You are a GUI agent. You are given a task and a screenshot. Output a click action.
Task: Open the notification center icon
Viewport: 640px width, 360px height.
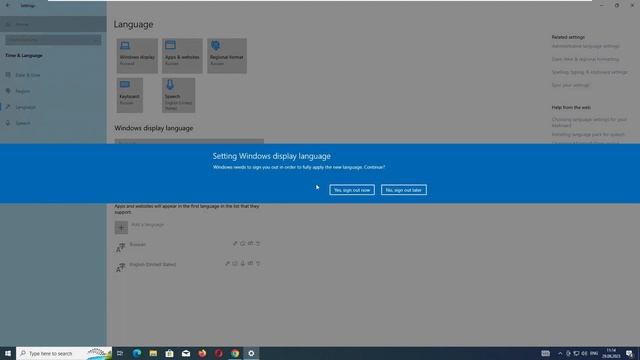(629, 353)
